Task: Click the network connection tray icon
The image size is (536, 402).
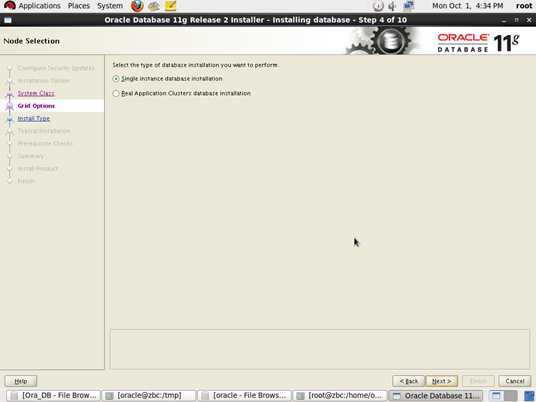Action: (408, 6)
